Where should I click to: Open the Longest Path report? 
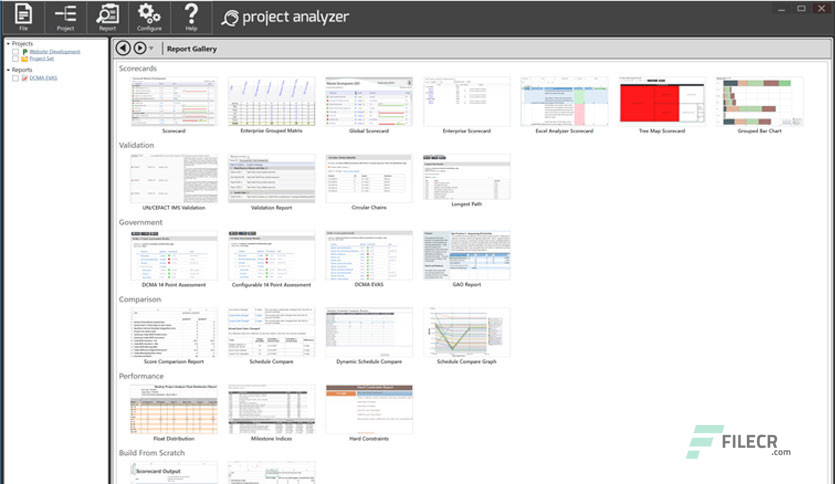point(467,176)
